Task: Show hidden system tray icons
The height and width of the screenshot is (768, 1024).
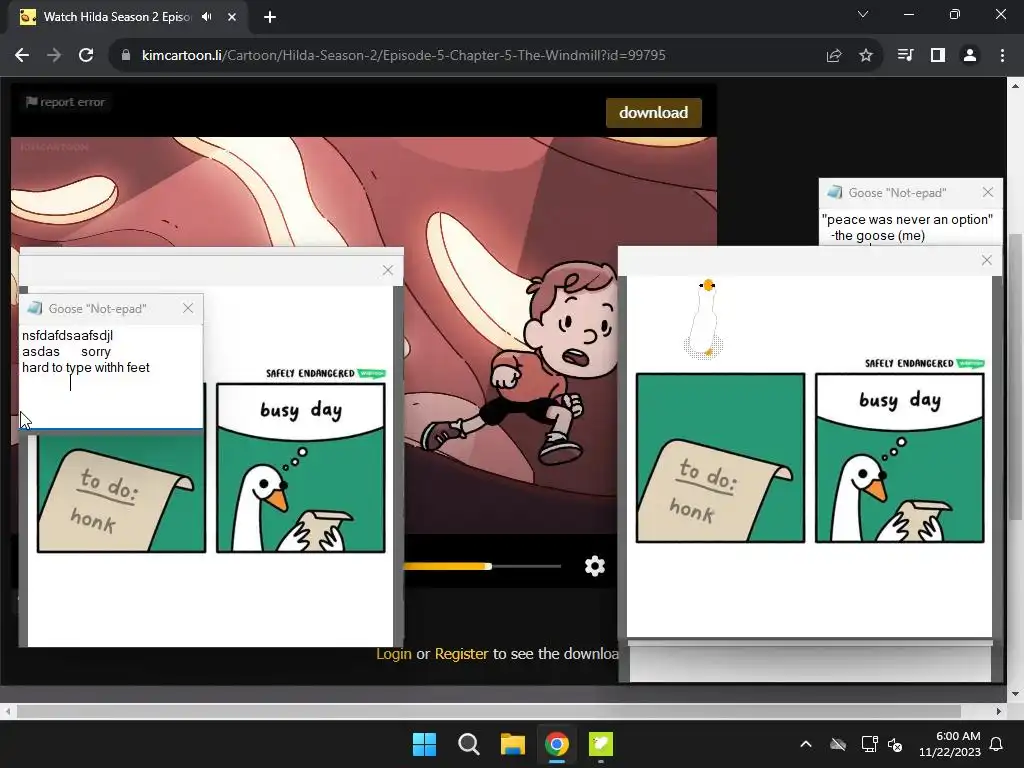Action: point(806,744)
